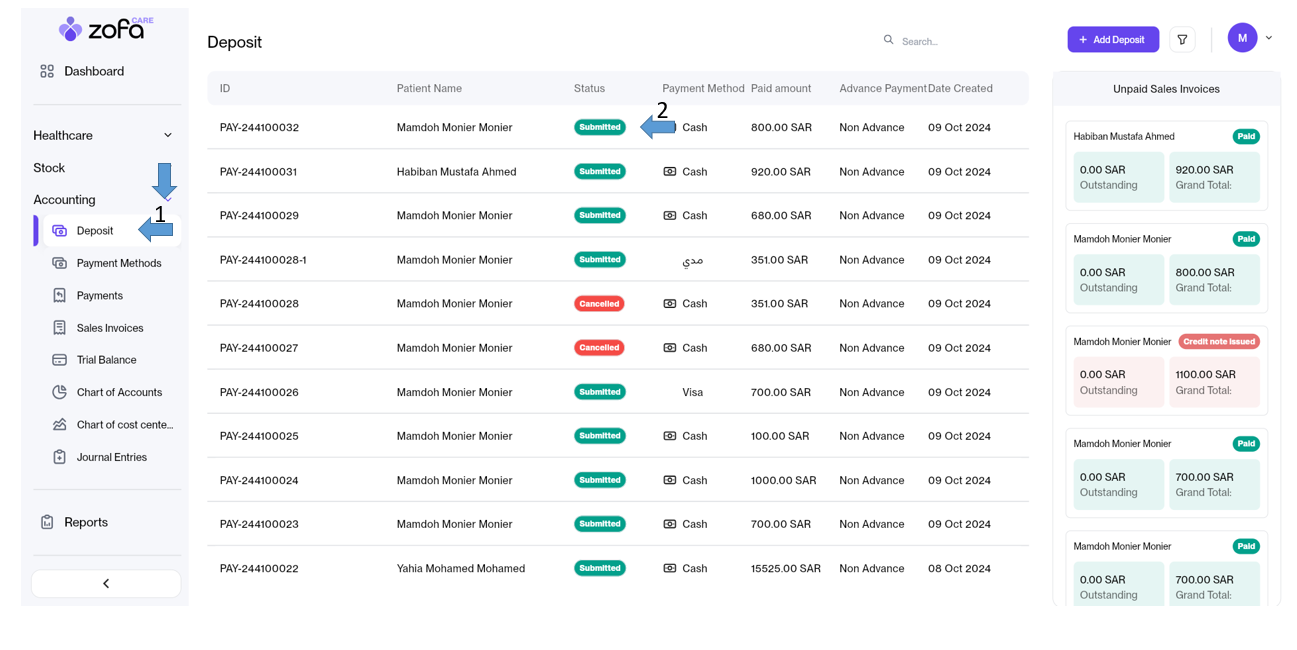1297x650 pixels.
Task: Expand the Healthcare menu chevron
Action: coord(168,136)
